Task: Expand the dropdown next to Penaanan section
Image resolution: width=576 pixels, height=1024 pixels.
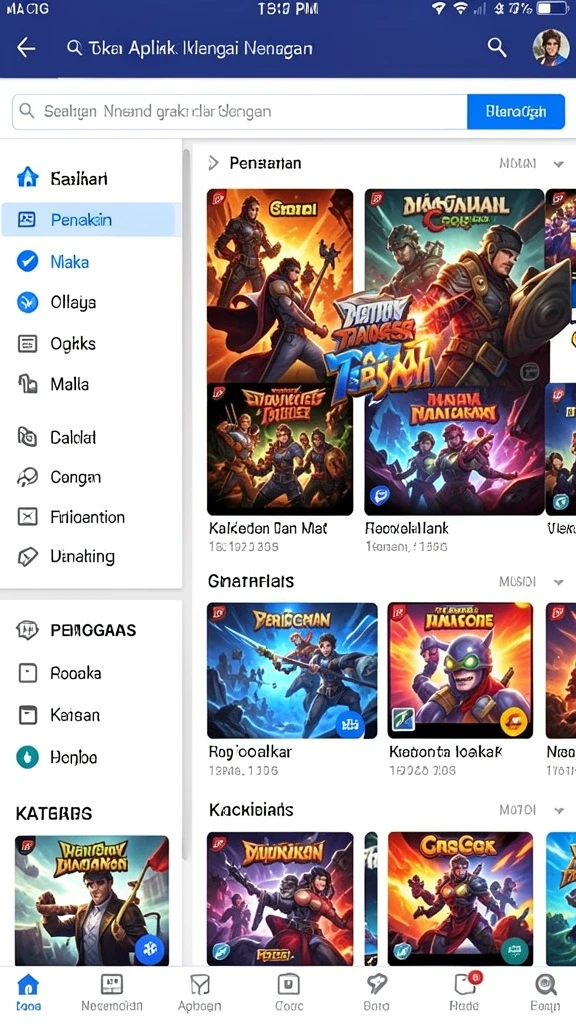Action: (558, 164)
